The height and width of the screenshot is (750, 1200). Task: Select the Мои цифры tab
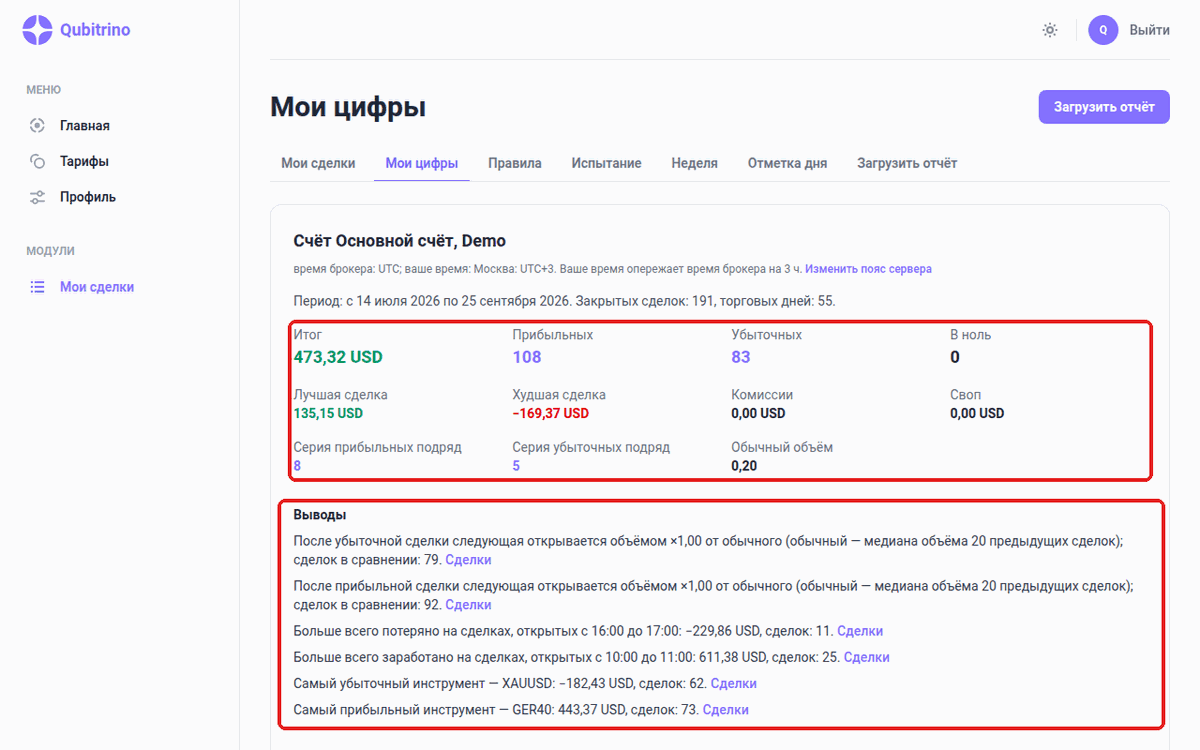pos(422,163)
